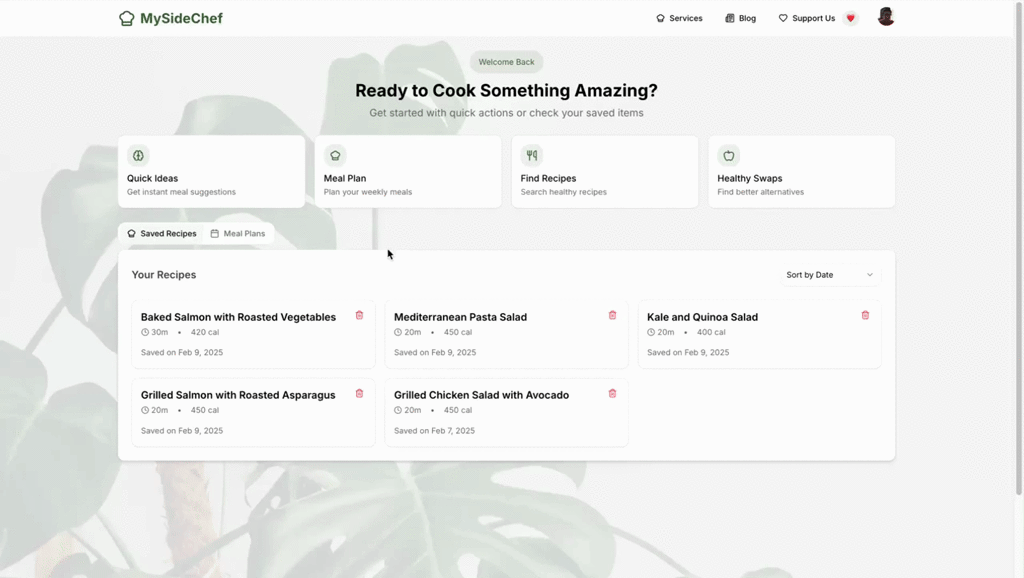Click the Meal Plan chef hat icon
This screenshot has width=1024, height=578.
coord(335,155)
